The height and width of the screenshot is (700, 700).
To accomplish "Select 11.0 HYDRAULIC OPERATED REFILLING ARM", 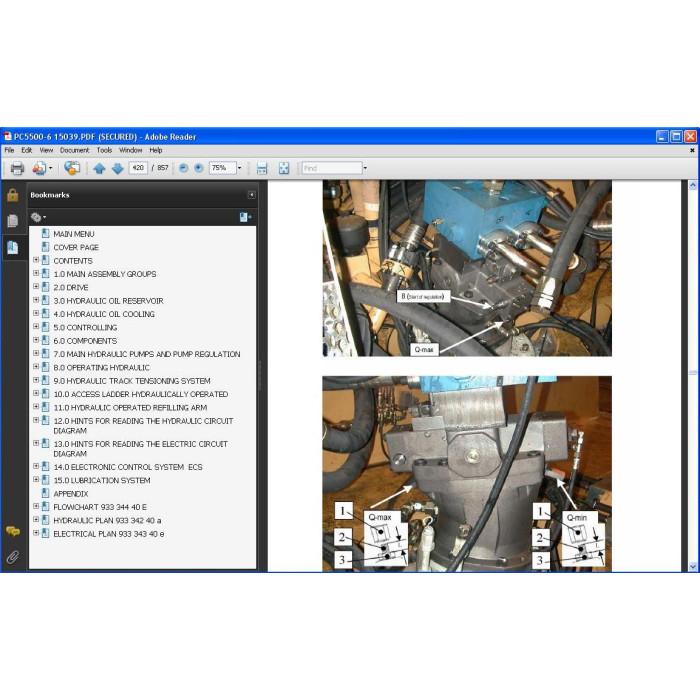I will click(130, 408).
